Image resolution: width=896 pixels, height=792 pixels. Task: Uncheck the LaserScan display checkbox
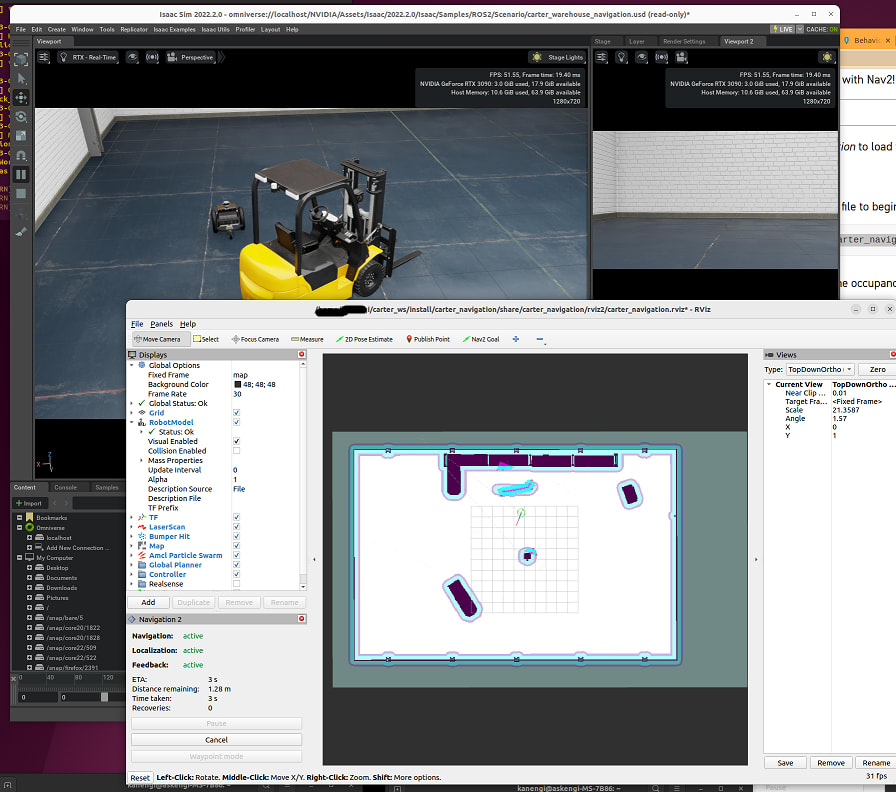pos(237,527)
